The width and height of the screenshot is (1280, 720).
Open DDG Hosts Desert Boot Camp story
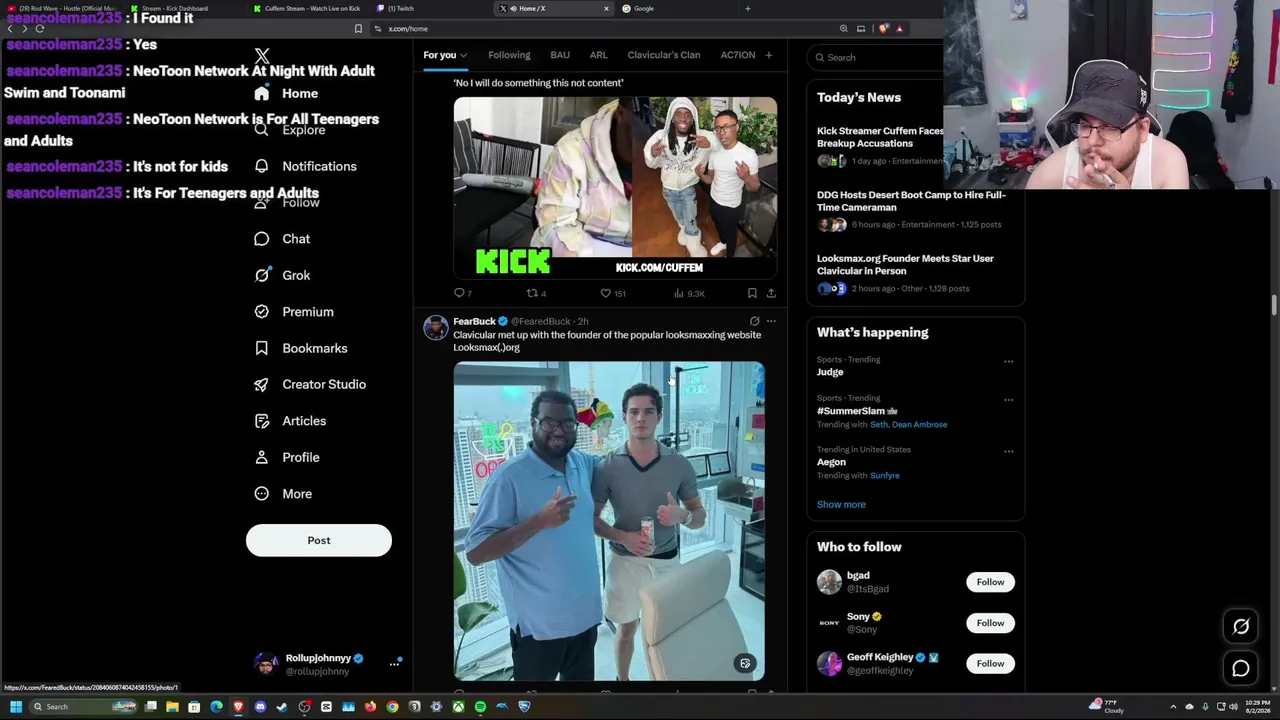pyautogui.click(x=911, y=201)
